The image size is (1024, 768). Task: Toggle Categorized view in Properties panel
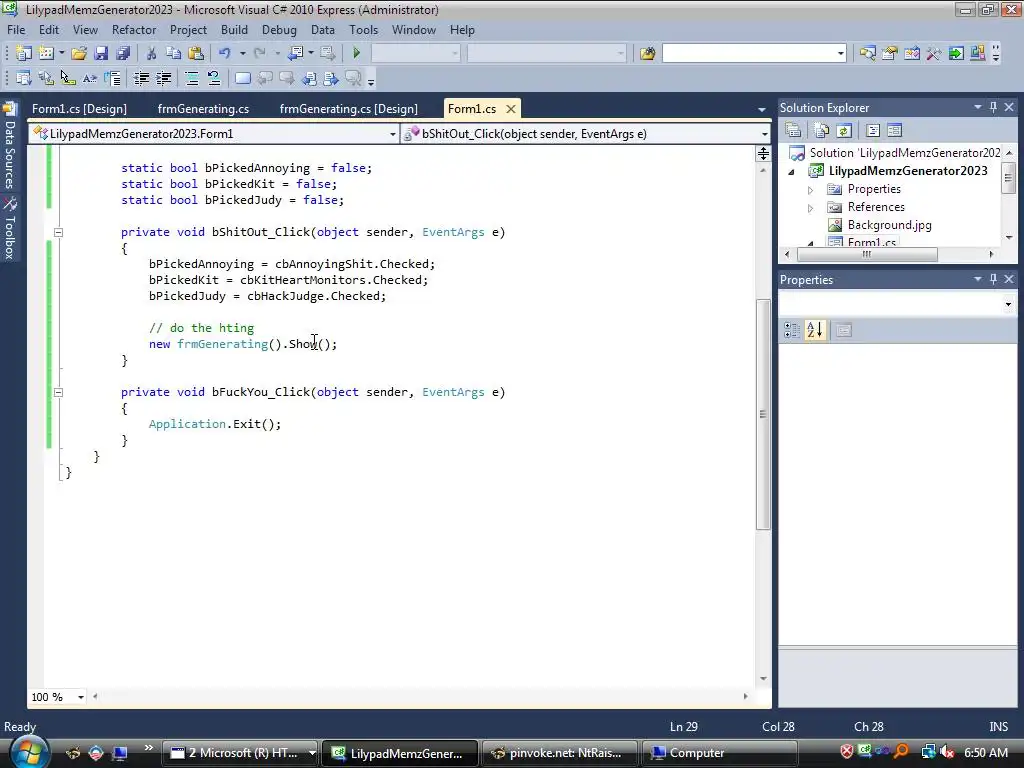pos(792,330)
